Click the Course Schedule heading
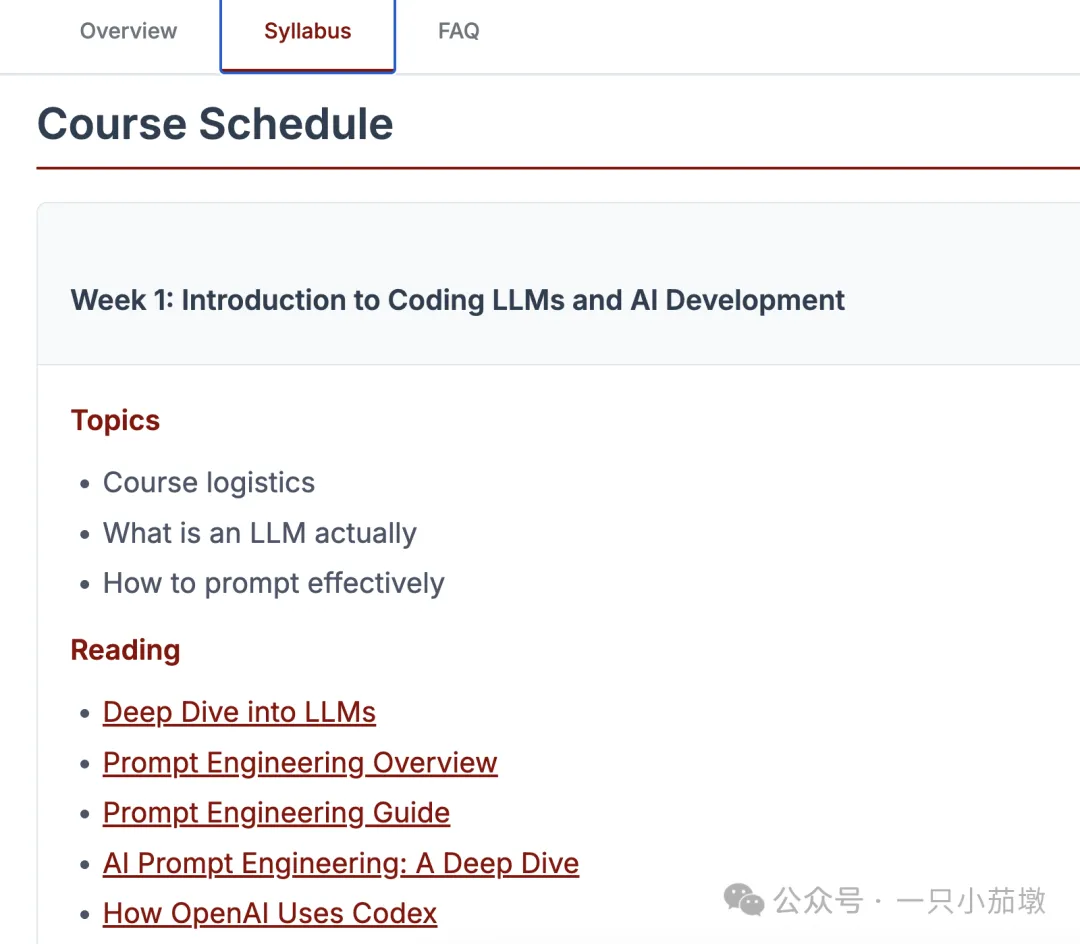The image size is (1080, 944). coord(215,124)
